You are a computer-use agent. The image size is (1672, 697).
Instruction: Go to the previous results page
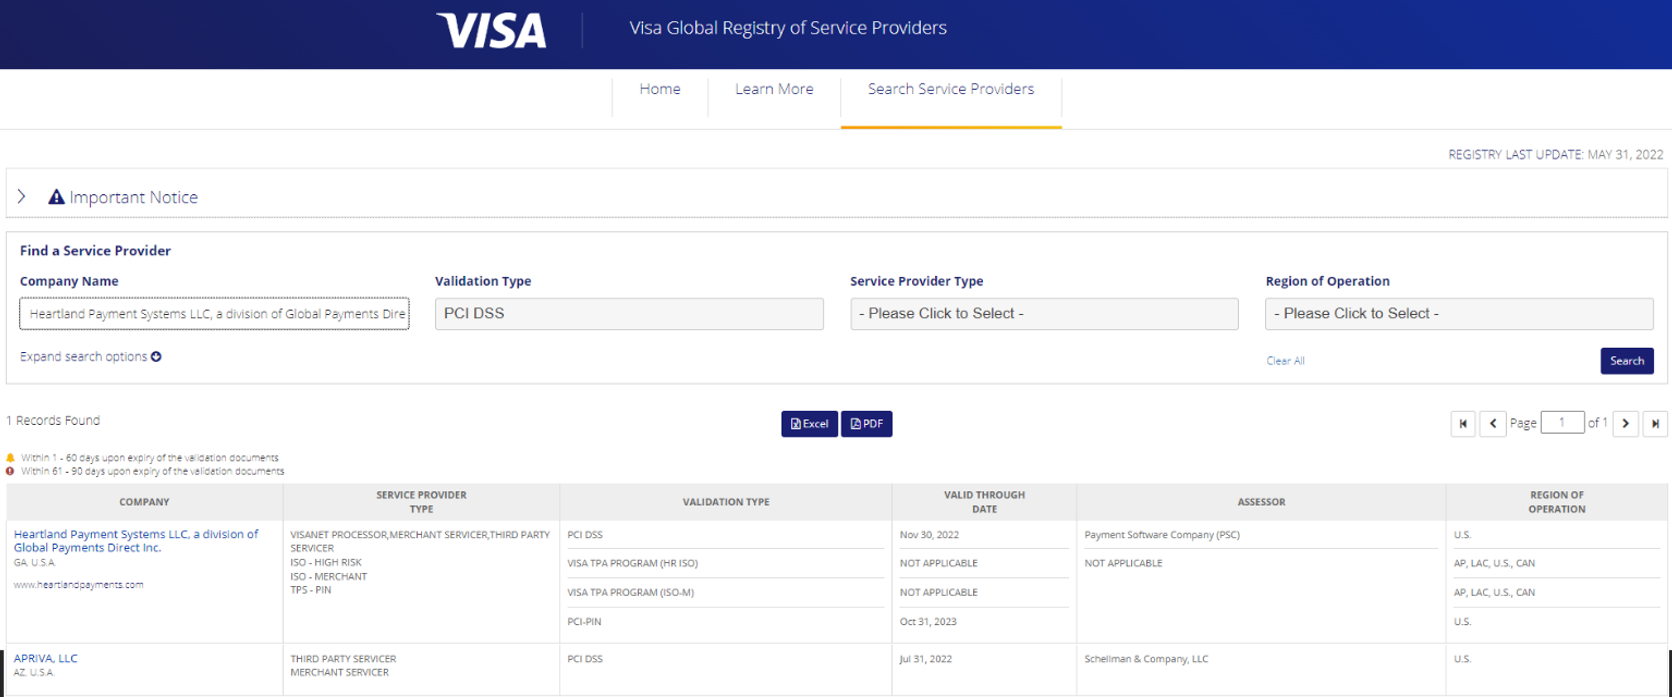pos(1492,424)
